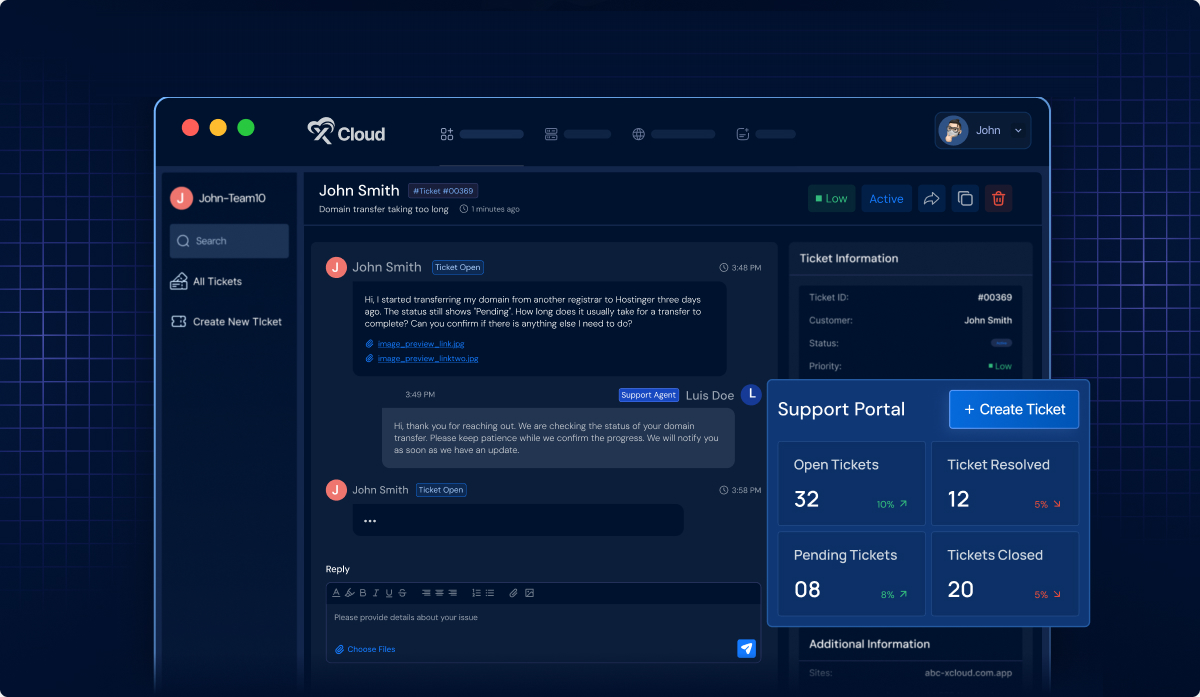Open the John account dropdown
The image size is (1200, 697).
pyautogui.click(x=983, y=130)
